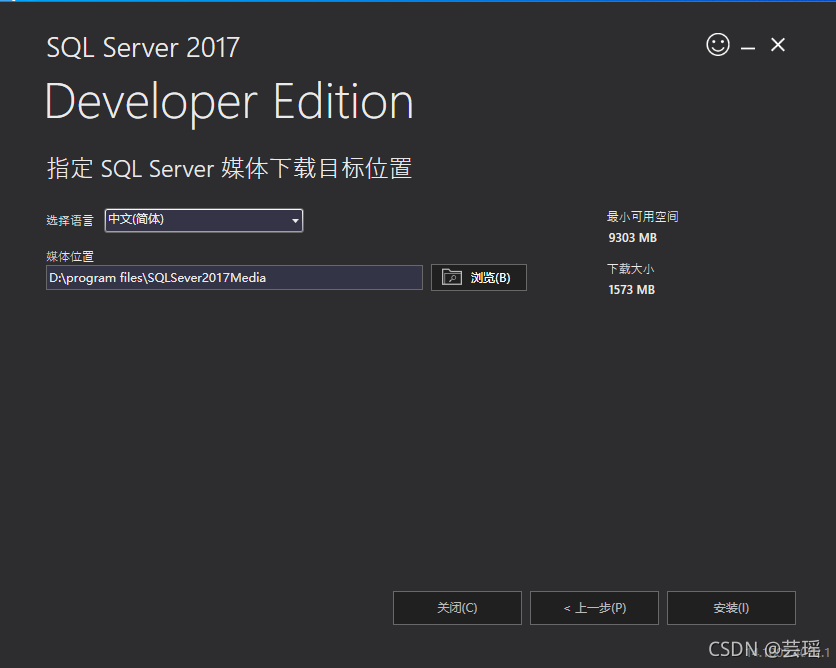This screenshot has height=668, width=836.
Task: Click the 指定 SQL Server 媒体下载目标位置 heading
Action: tap(229, 168)
